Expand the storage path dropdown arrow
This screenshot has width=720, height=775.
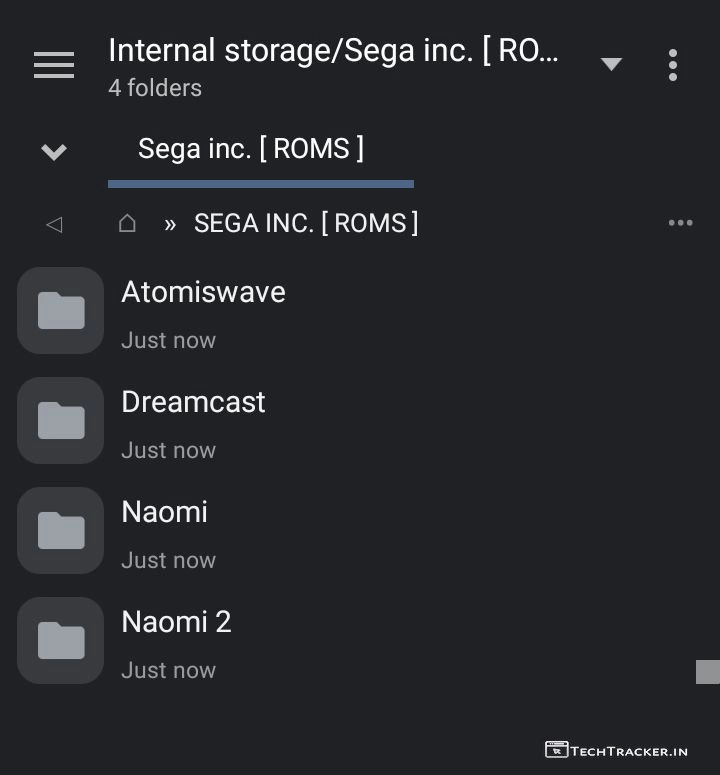click(611, 65)
